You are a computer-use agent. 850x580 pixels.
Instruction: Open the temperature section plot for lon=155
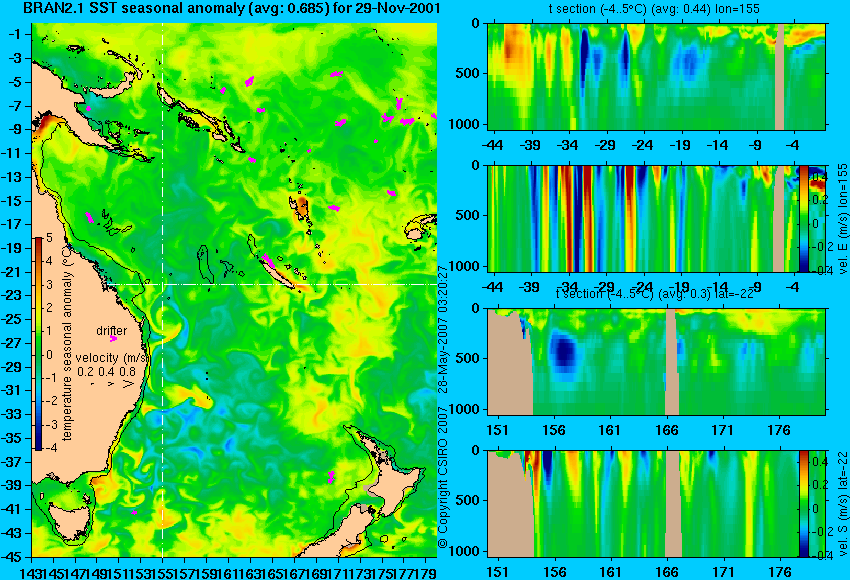[656, 76]
